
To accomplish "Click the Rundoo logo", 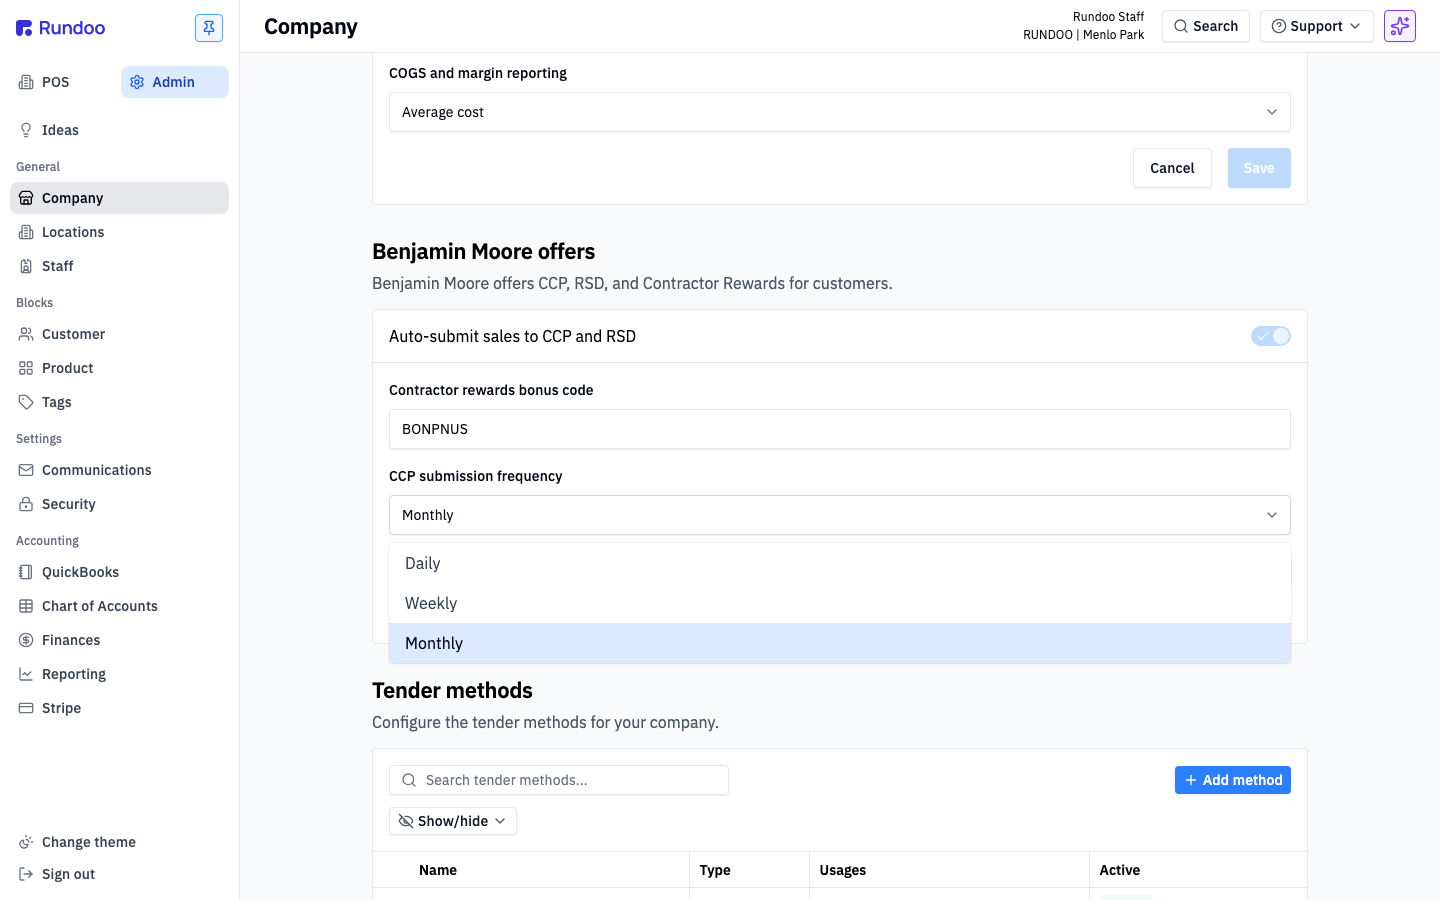I will pos(61,28).
